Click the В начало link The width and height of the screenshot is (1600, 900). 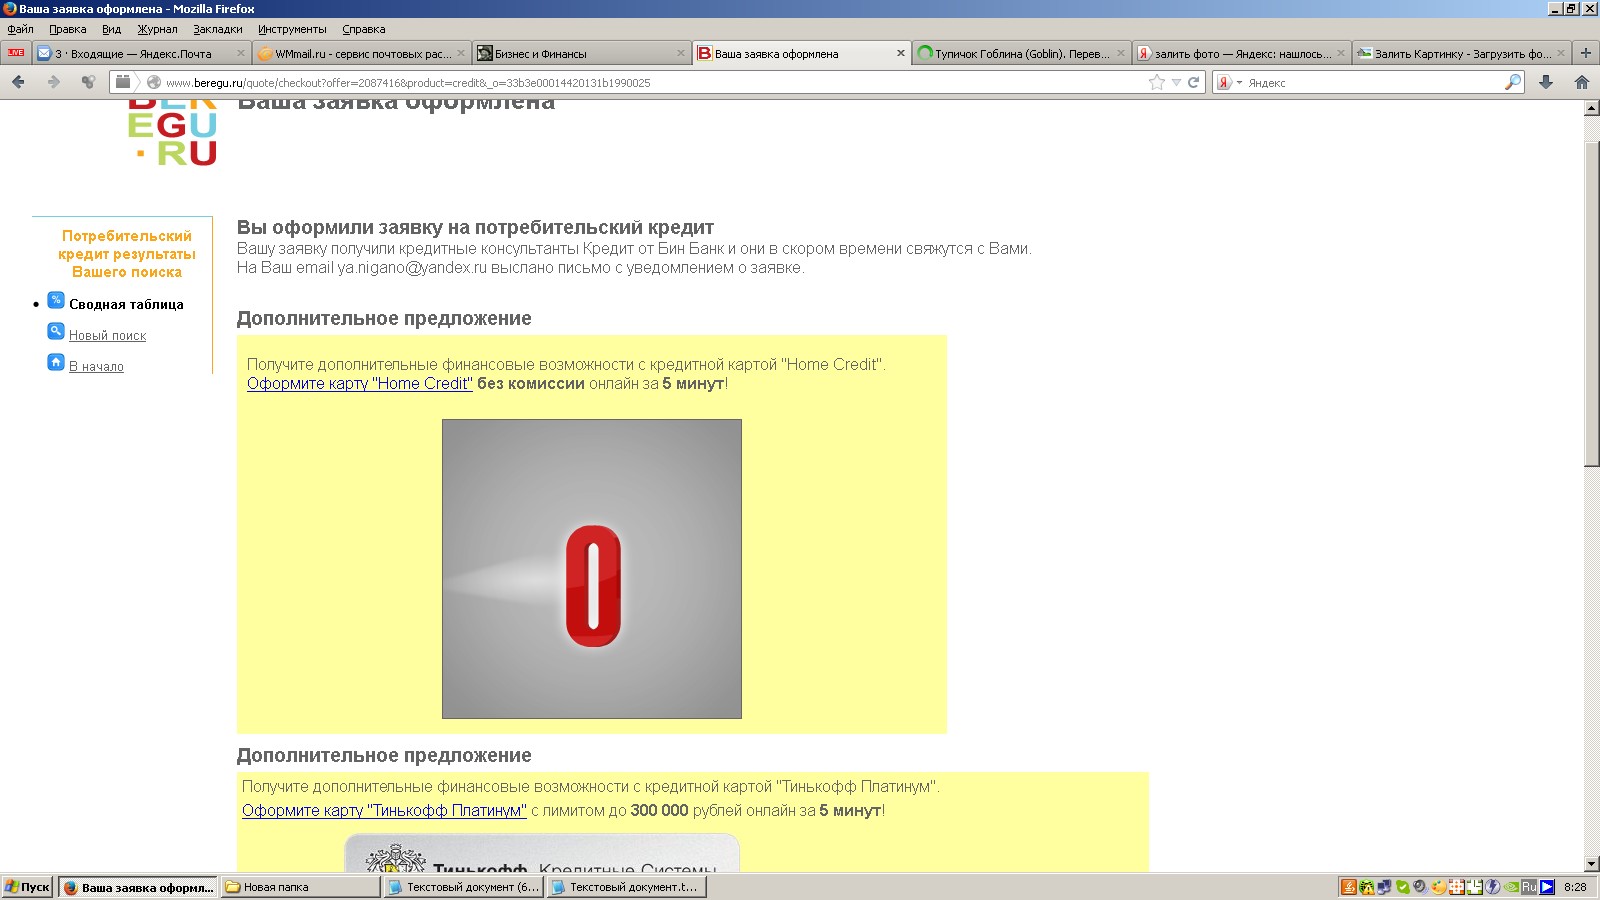coord(96,366)
